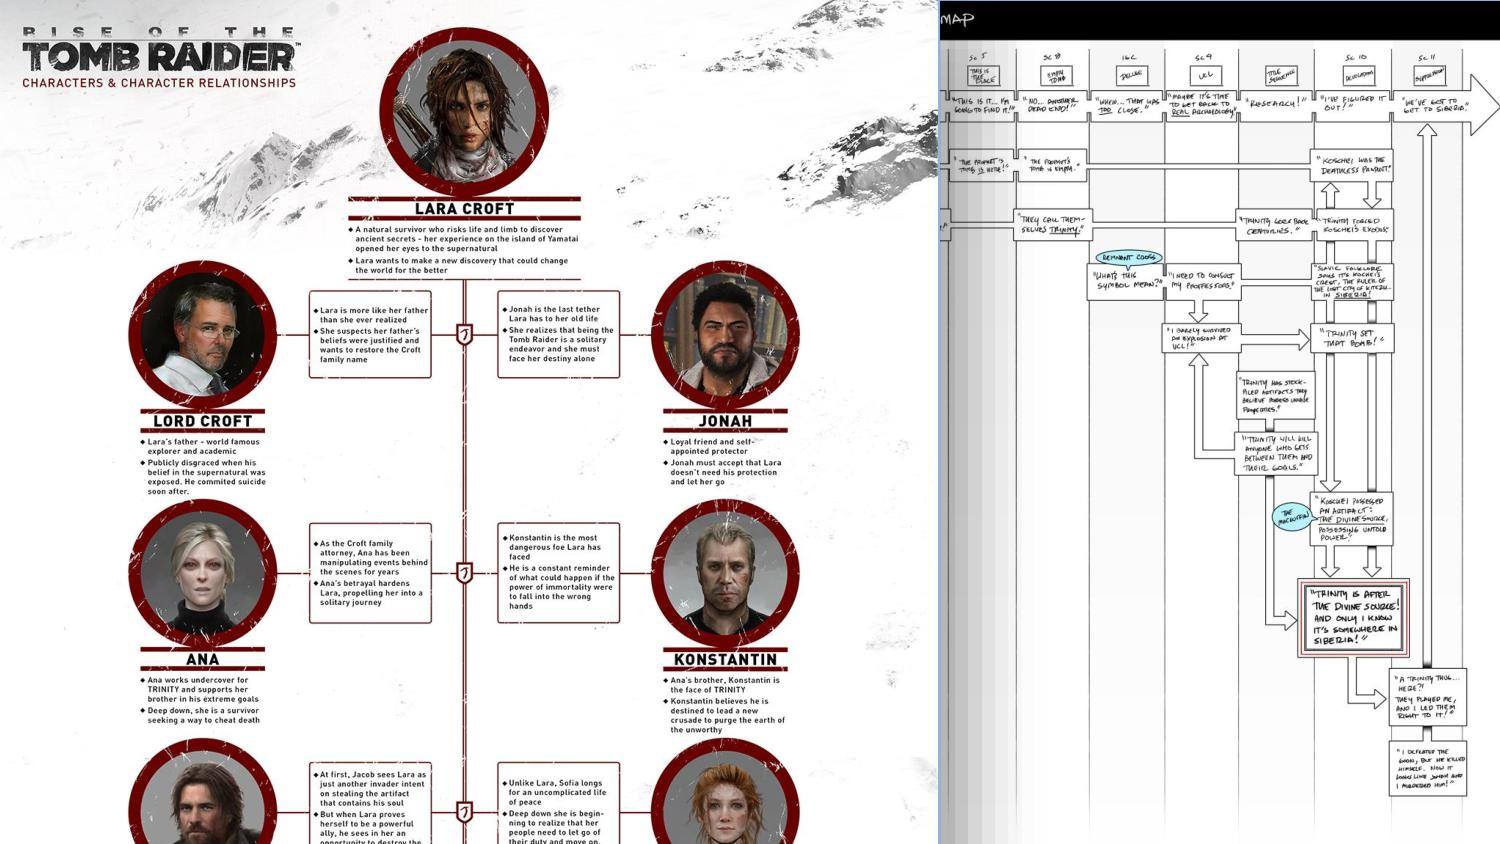Click the box 'Trinity set that bomb!'
This screenshot has width=1500, height=844.
point(1352,339)
